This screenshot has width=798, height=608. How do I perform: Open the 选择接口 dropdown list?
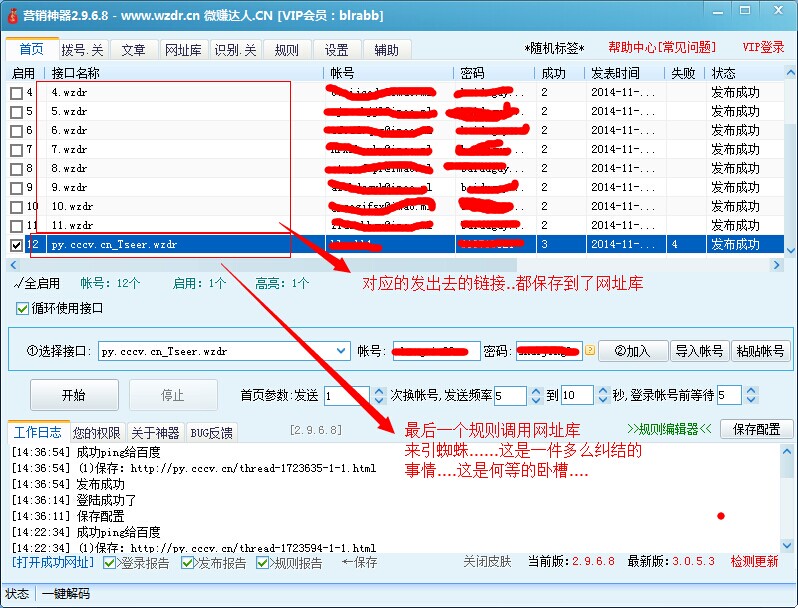pyautogui.click(x=343, y=351)
